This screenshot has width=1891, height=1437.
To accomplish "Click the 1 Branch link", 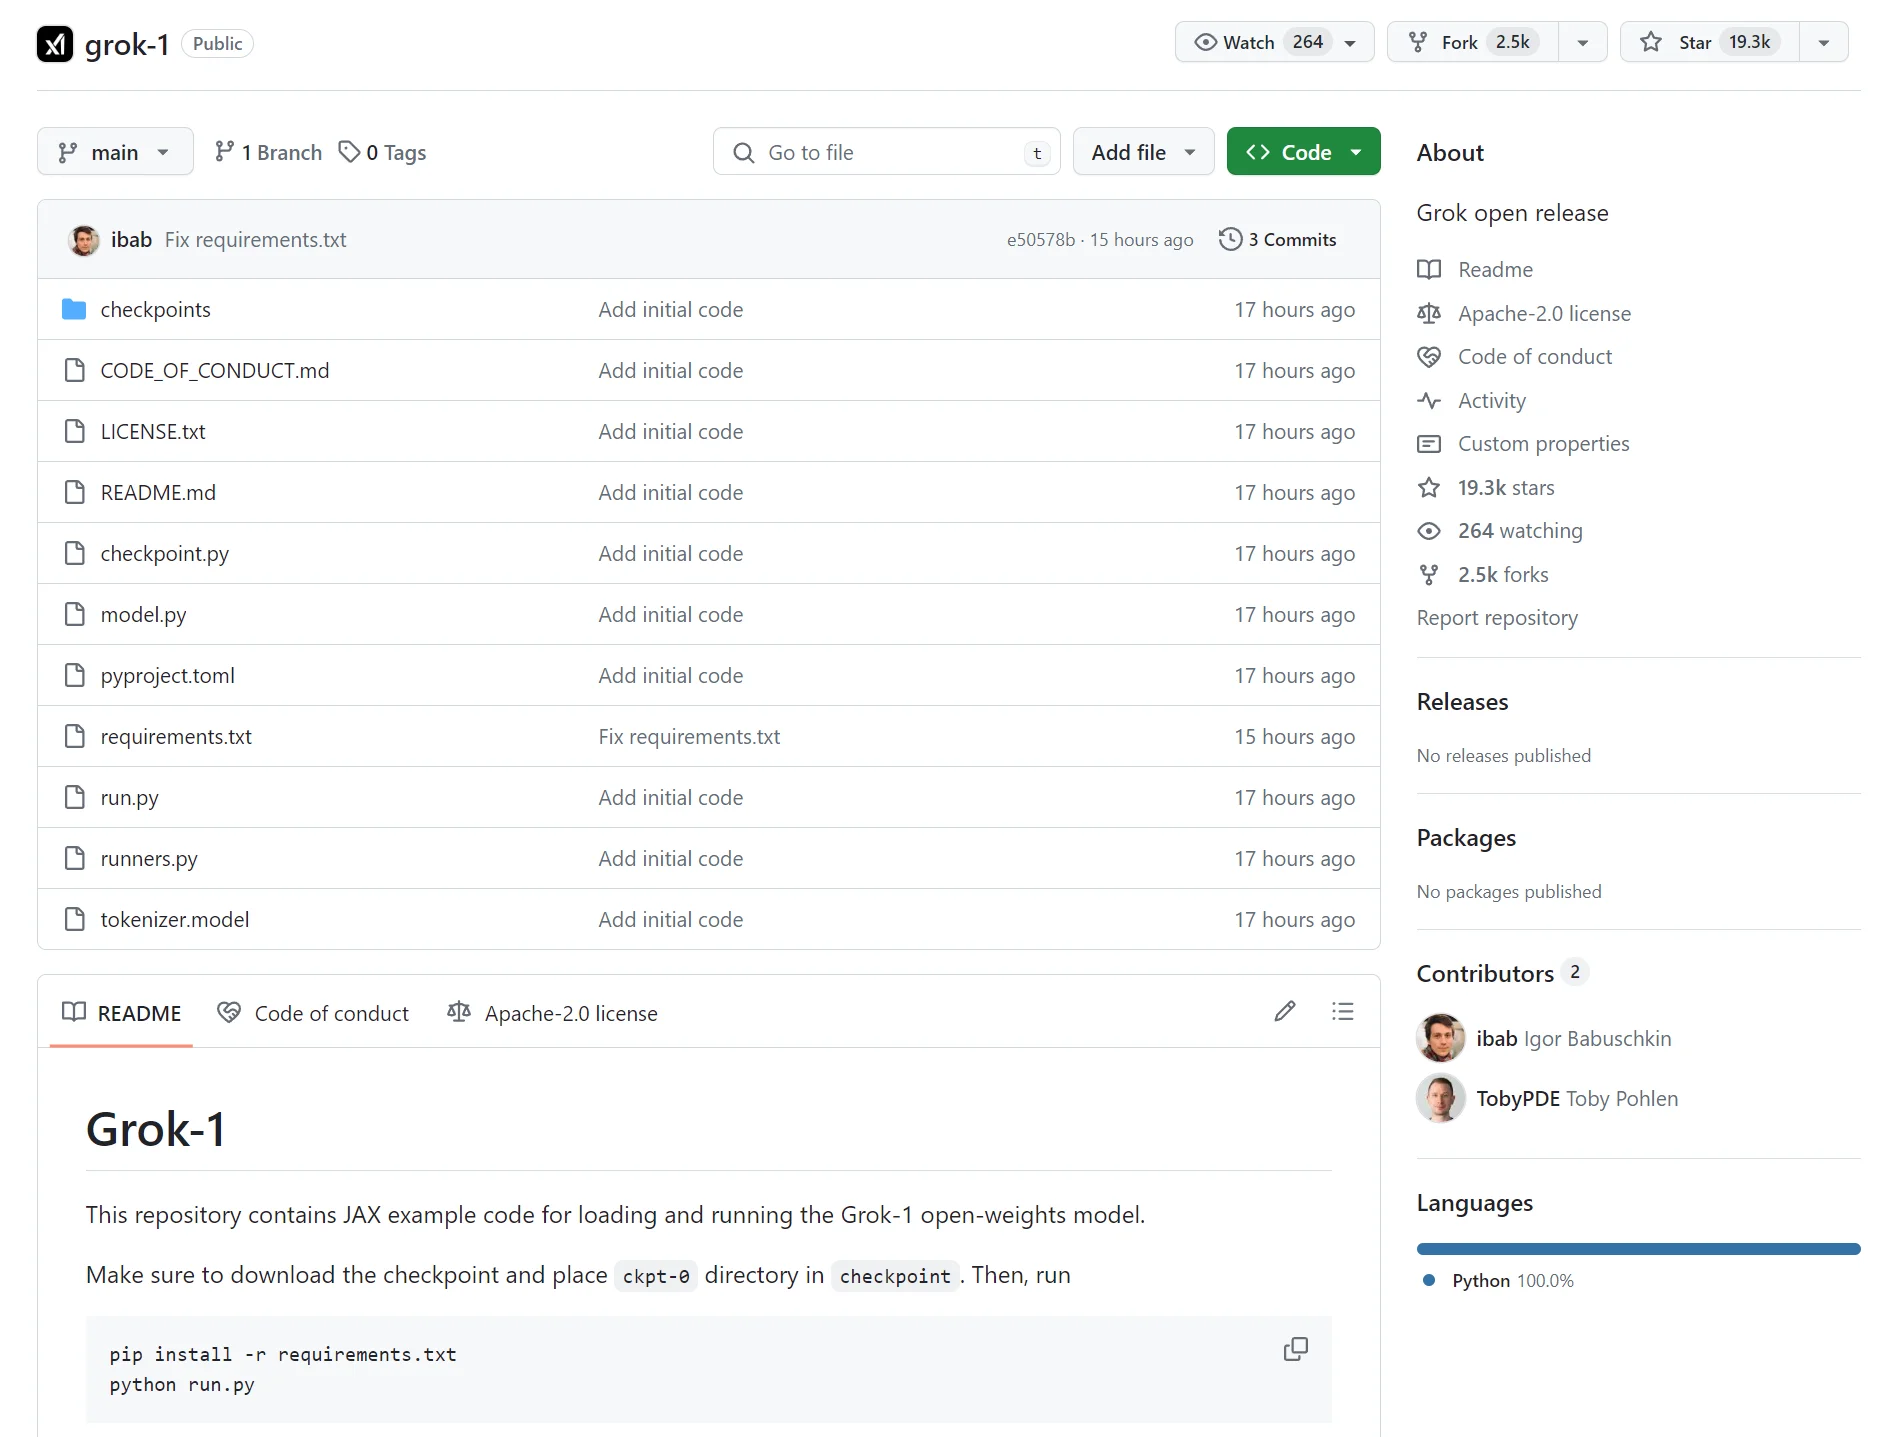I will click(268, 152).
